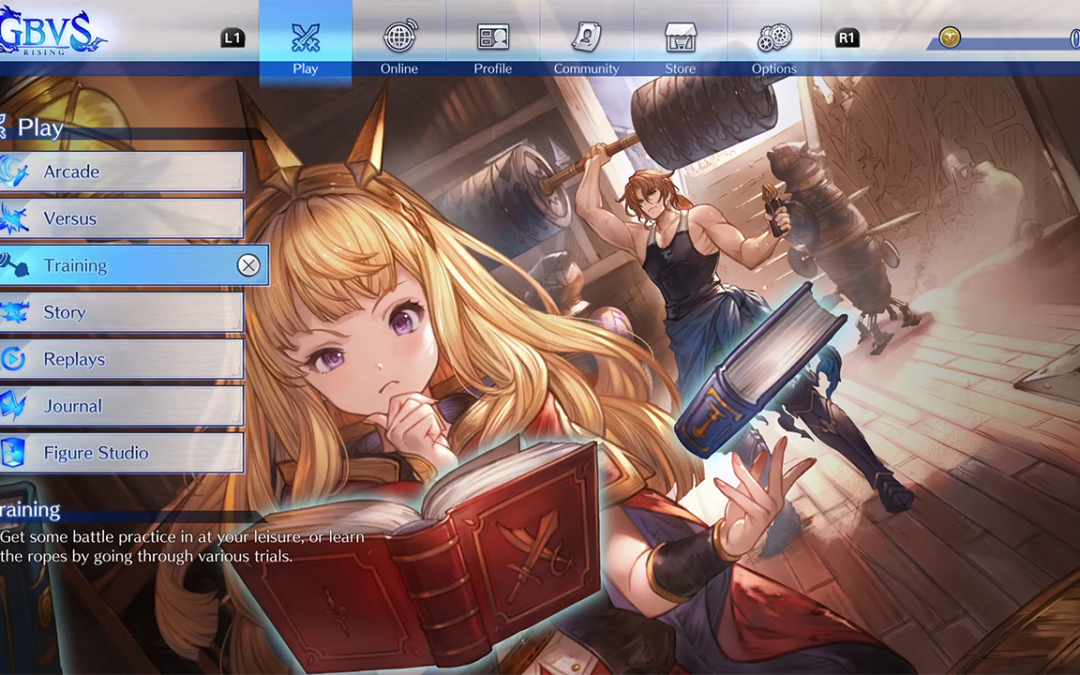
Task: Open the Options gears icon
Action: (x=774, y=38)
